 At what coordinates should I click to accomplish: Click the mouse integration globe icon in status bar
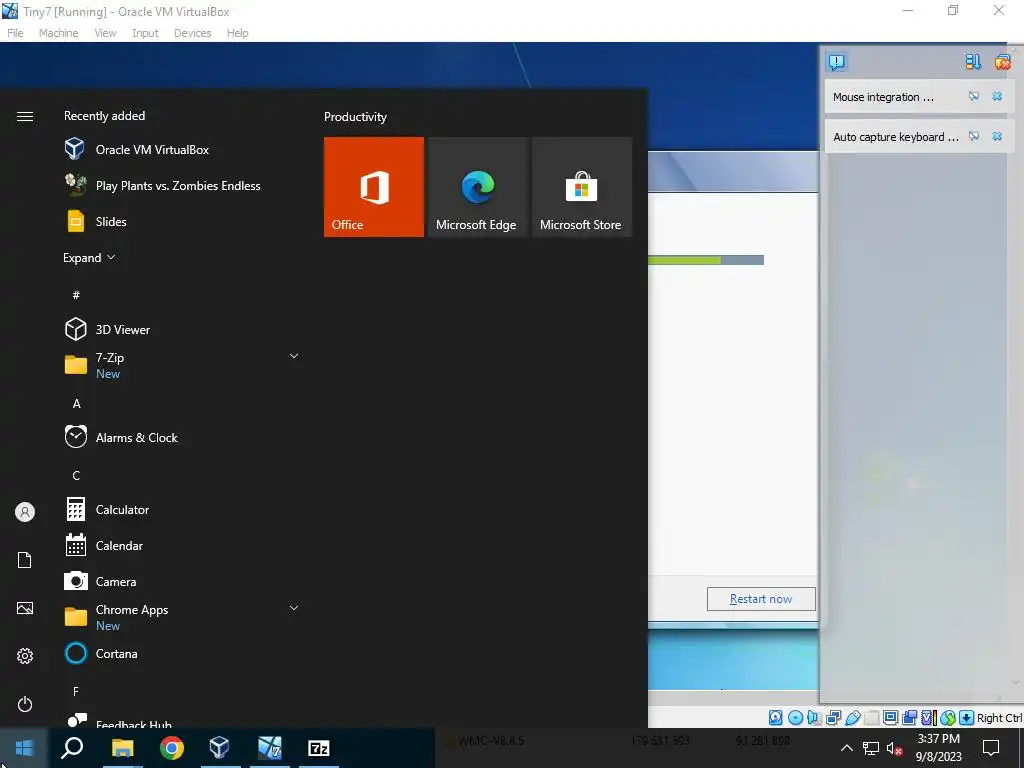(948, 718)
